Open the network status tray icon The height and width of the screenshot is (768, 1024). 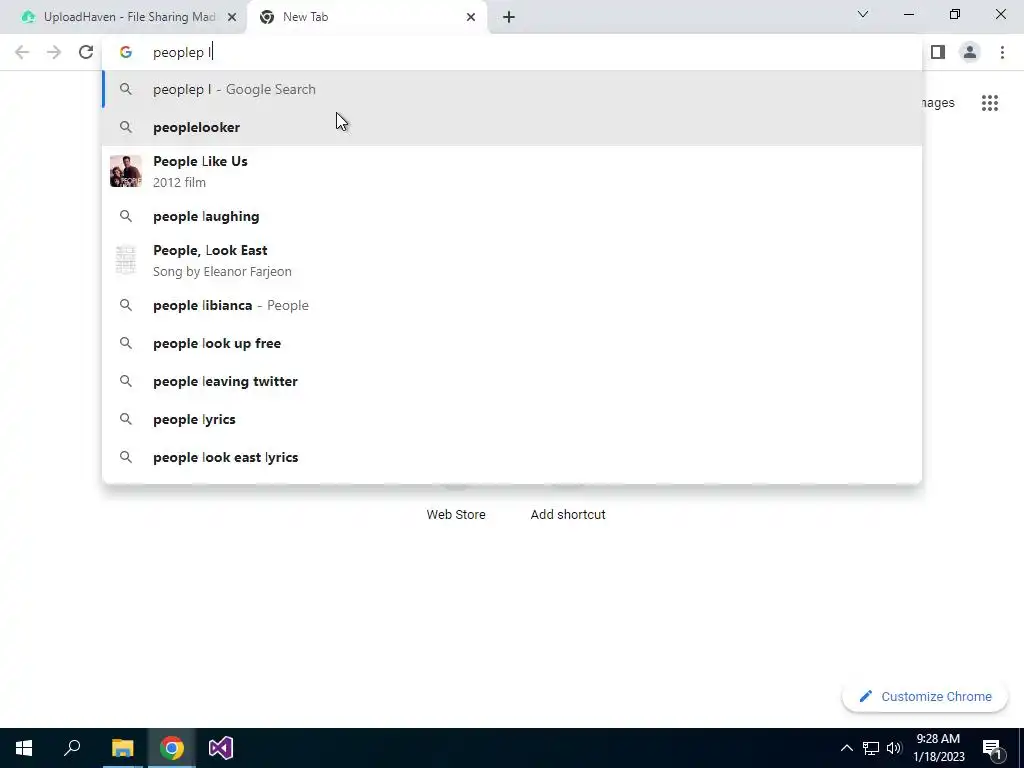871,748
